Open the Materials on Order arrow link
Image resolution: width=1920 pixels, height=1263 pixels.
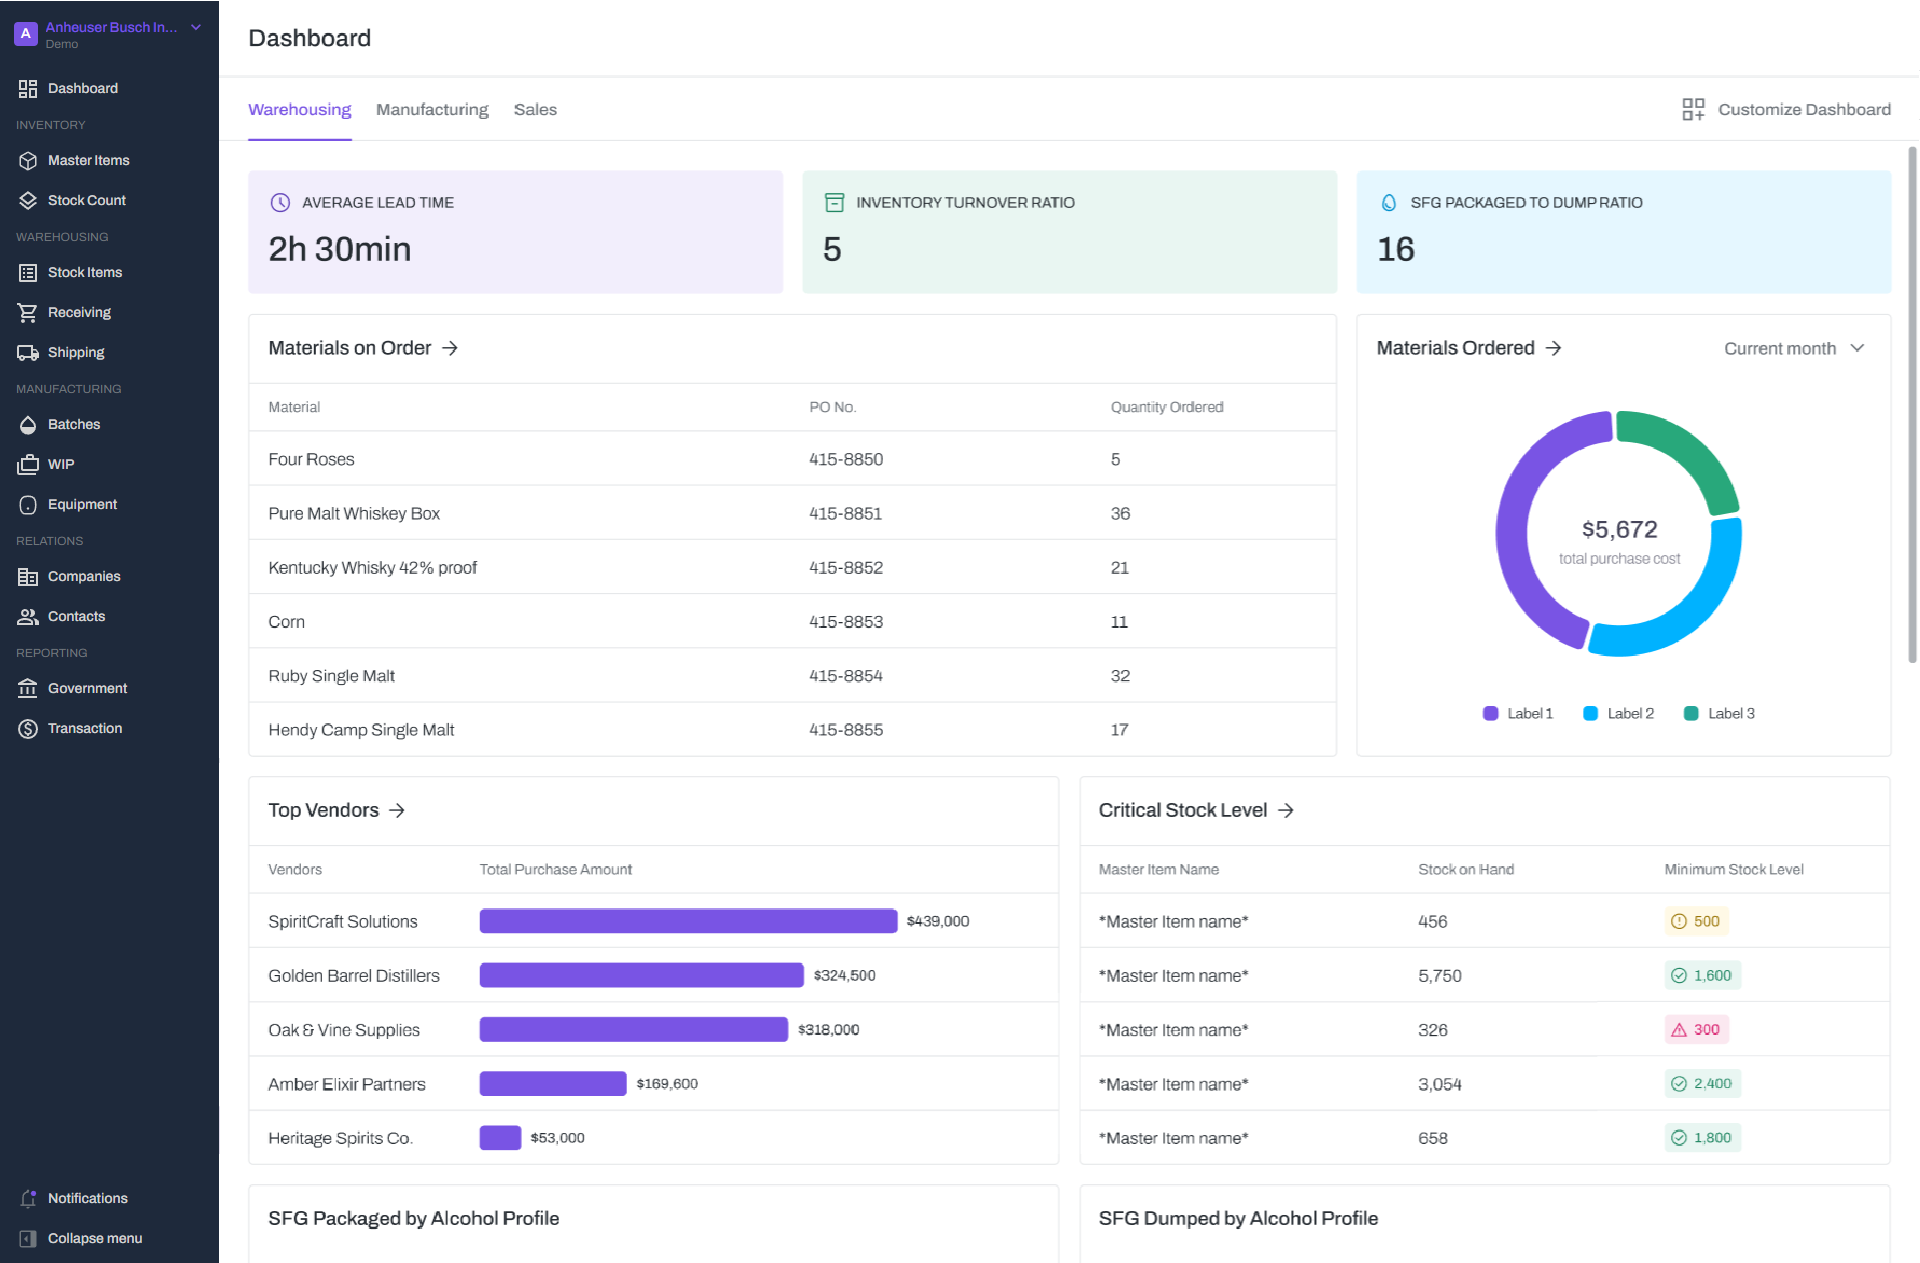[x=450, y=348]
